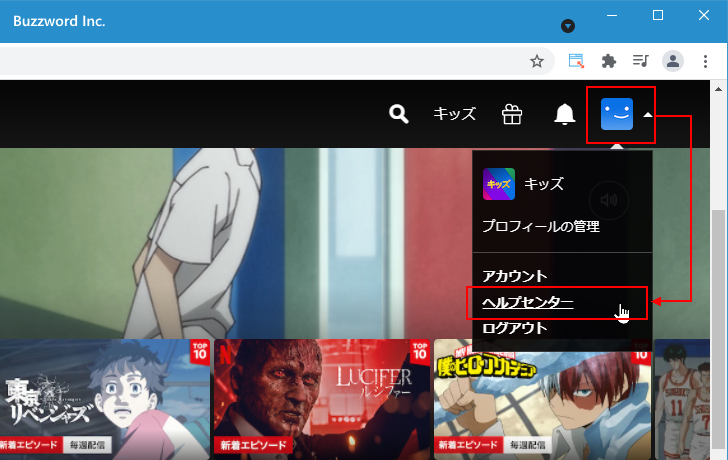Open the 東京リベンジャーズ thumbnail
Image resolution: width=728 pixels, height=460 pixels.
[x=105, y=399]
